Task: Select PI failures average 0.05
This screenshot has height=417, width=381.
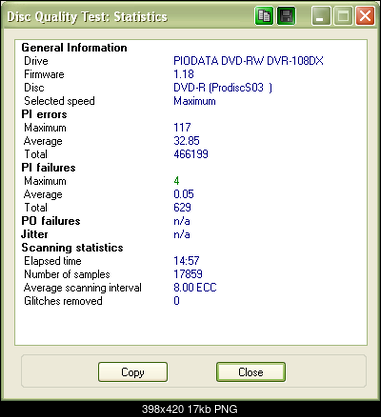Action: click(x=184, y=194)
